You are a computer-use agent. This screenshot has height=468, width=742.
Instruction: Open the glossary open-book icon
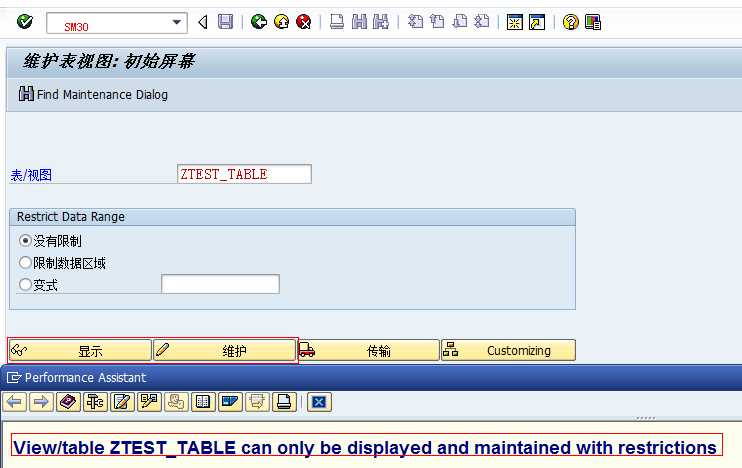203,402
